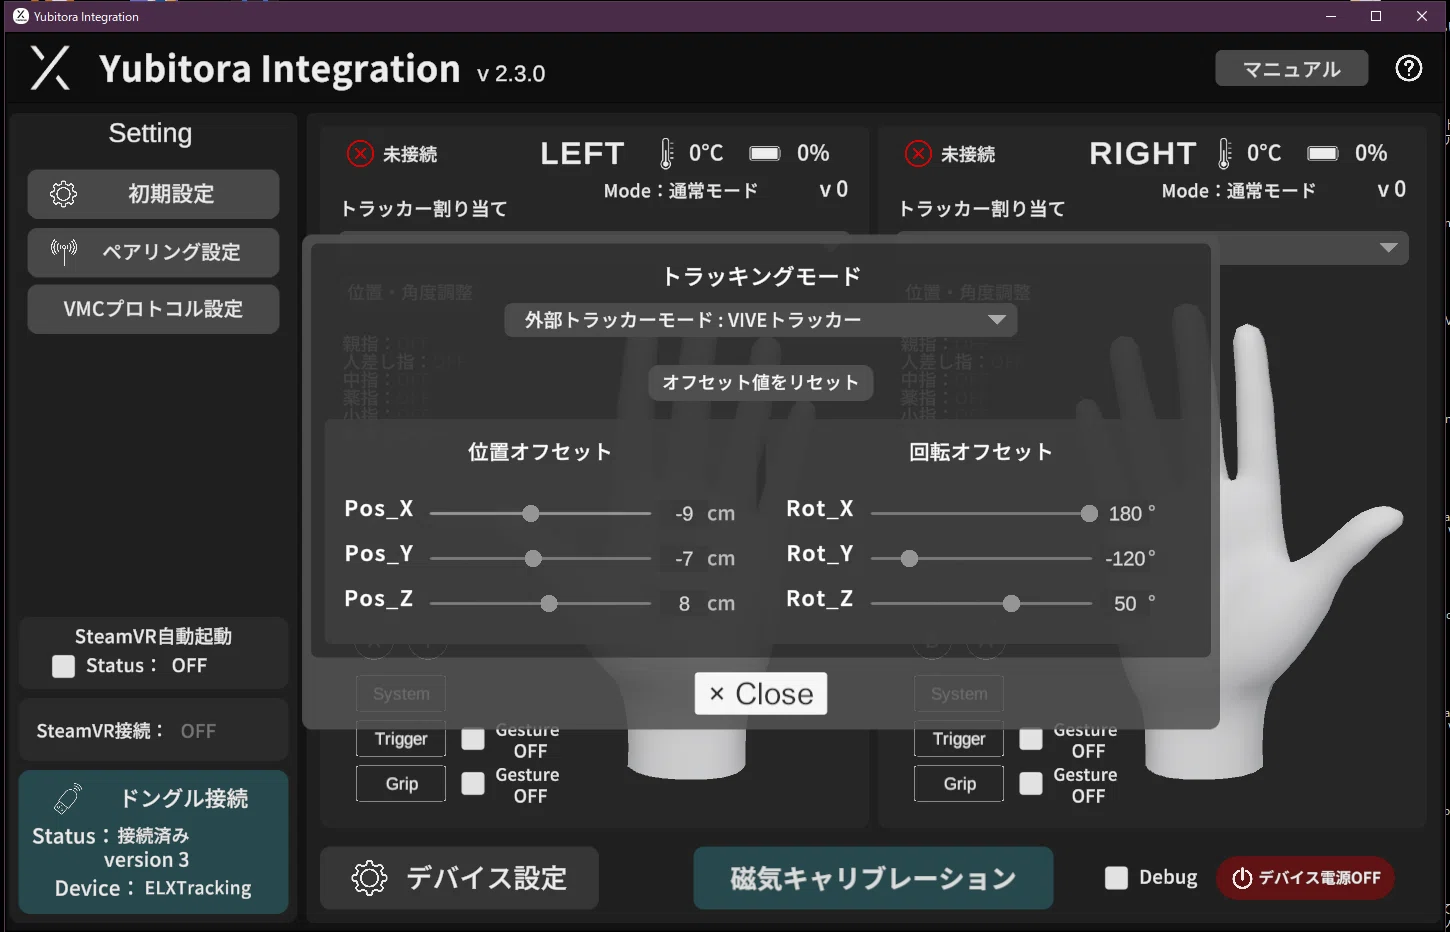Screen dimensions: 1450x932
Task: Start 磁気キャリブレーション
Action: [x=873, y=878]
